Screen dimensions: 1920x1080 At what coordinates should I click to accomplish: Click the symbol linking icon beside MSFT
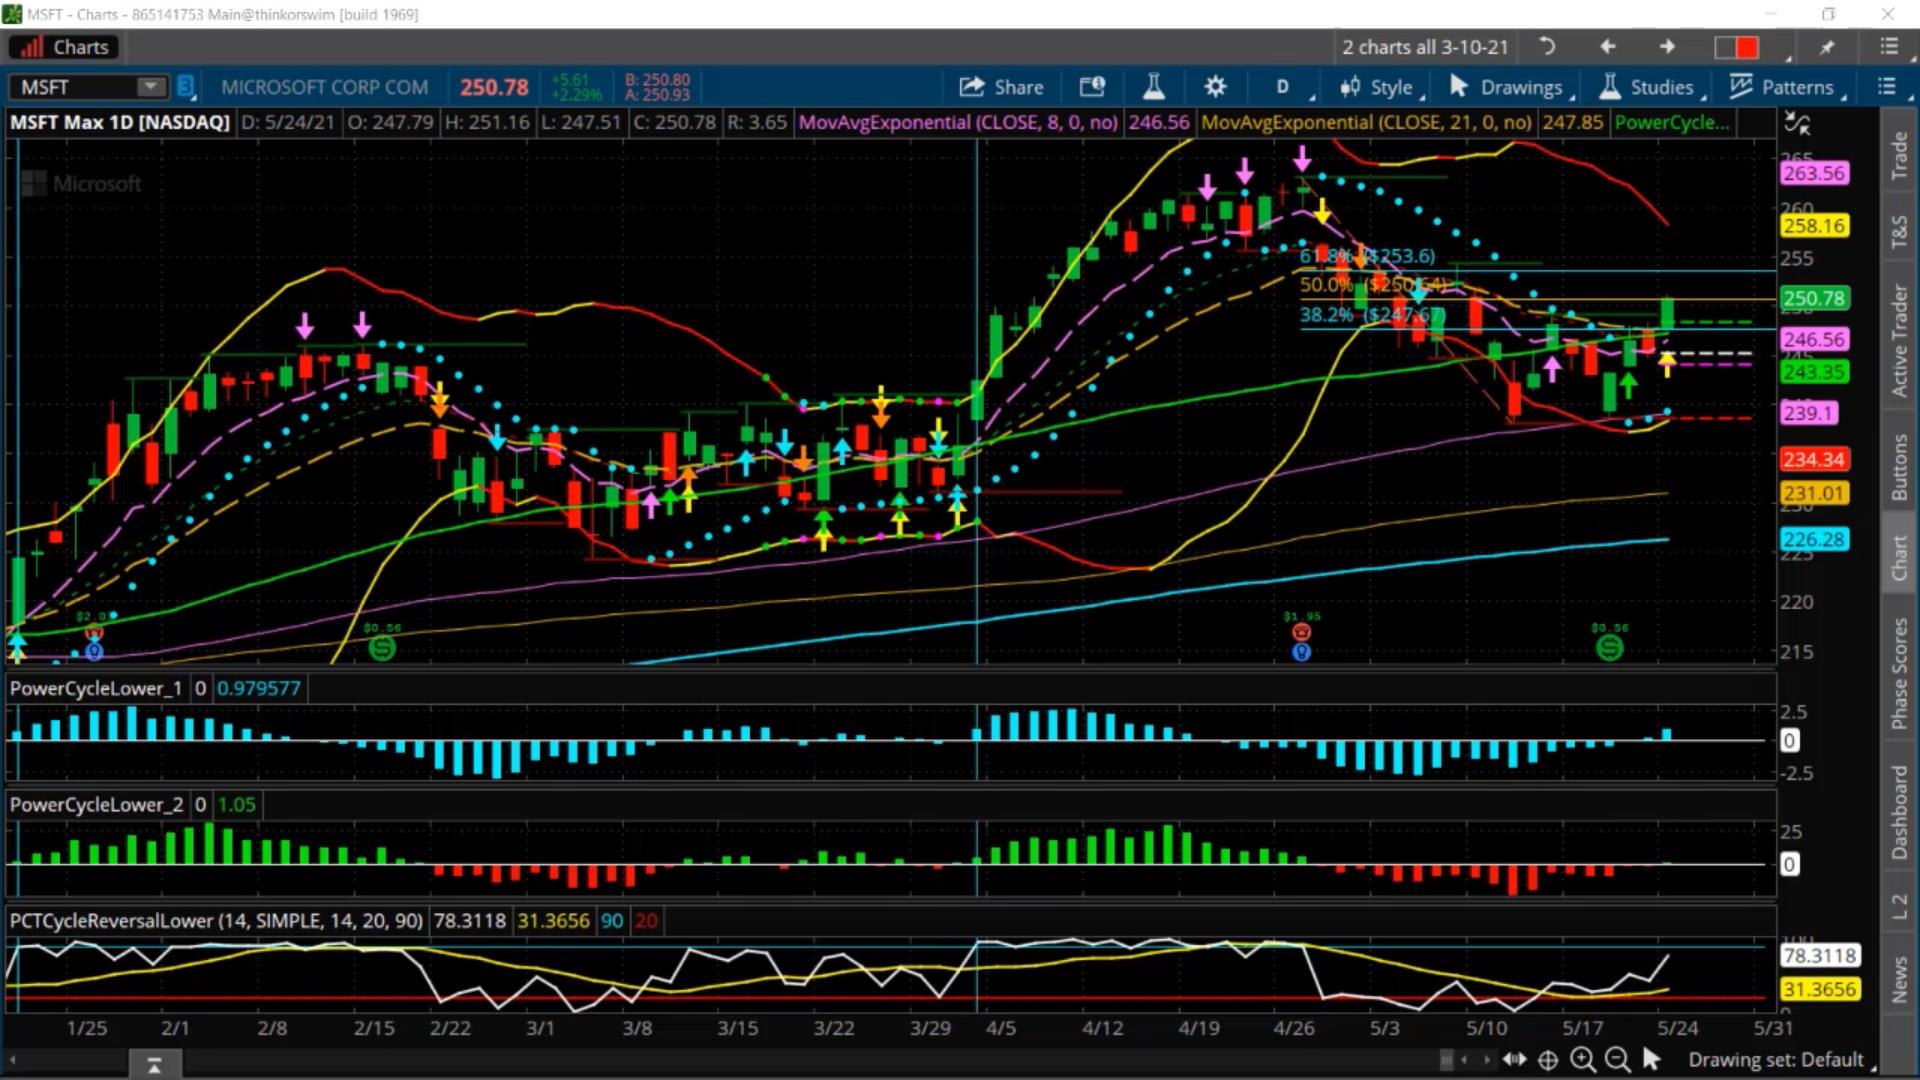click(185, 87)
